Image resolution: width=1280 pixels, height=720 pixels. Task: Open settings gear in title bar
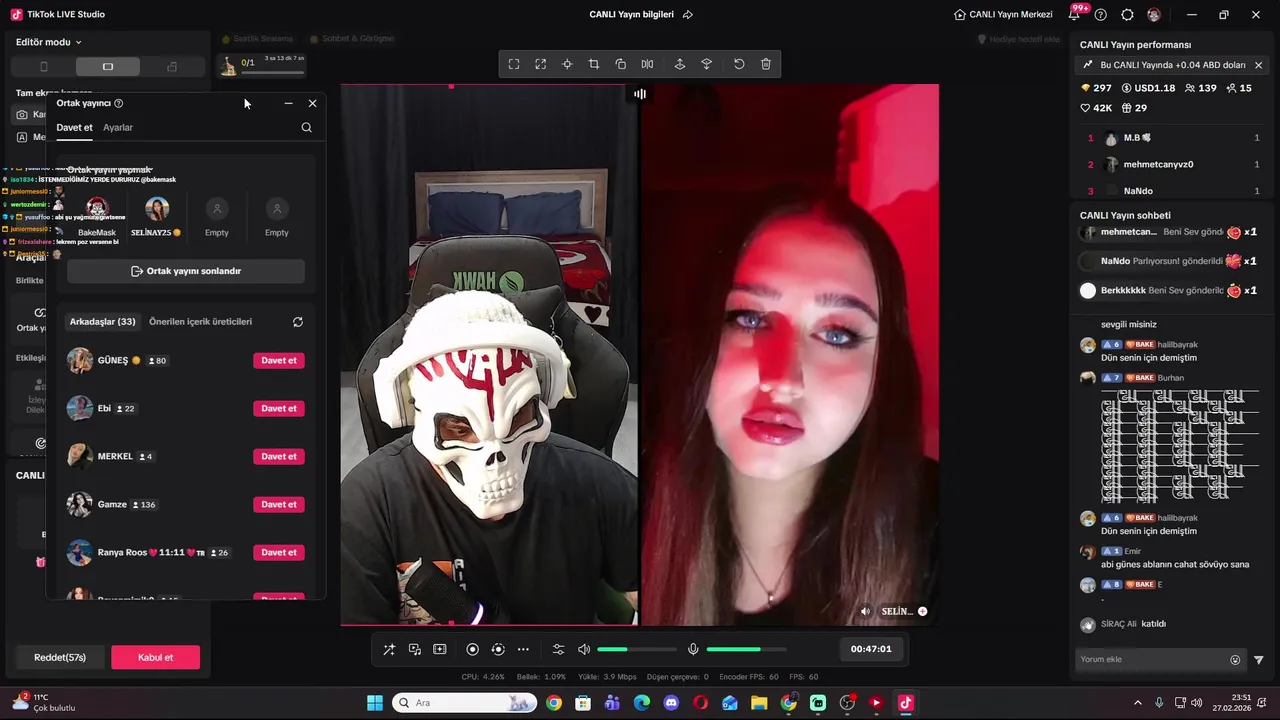point(1127,15)
